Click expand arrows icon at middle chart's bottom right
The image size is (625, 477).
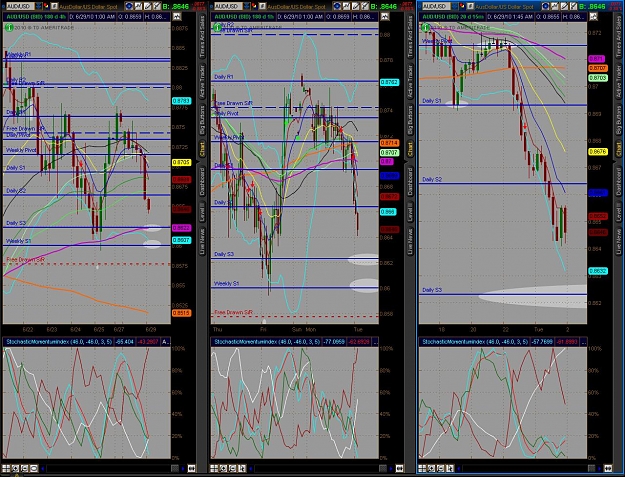pos(399,468)
